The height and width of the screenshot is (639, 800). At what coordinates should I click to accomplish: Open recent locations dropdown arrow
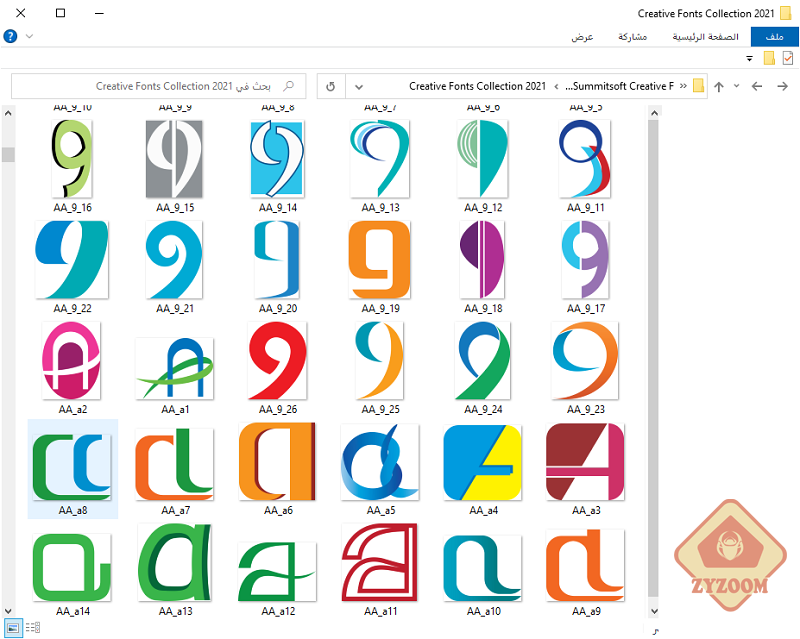click(x=736, y=86)
